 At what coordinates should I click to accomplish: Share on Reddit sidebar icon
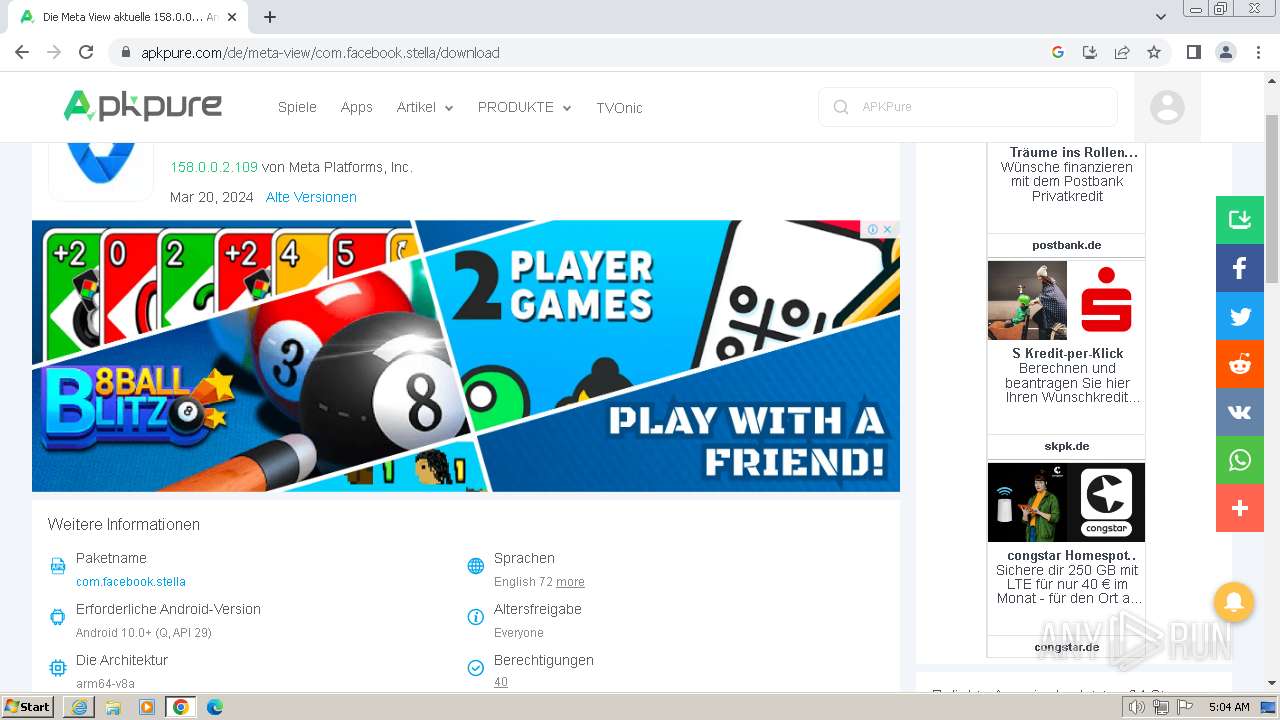point(1240,364)
